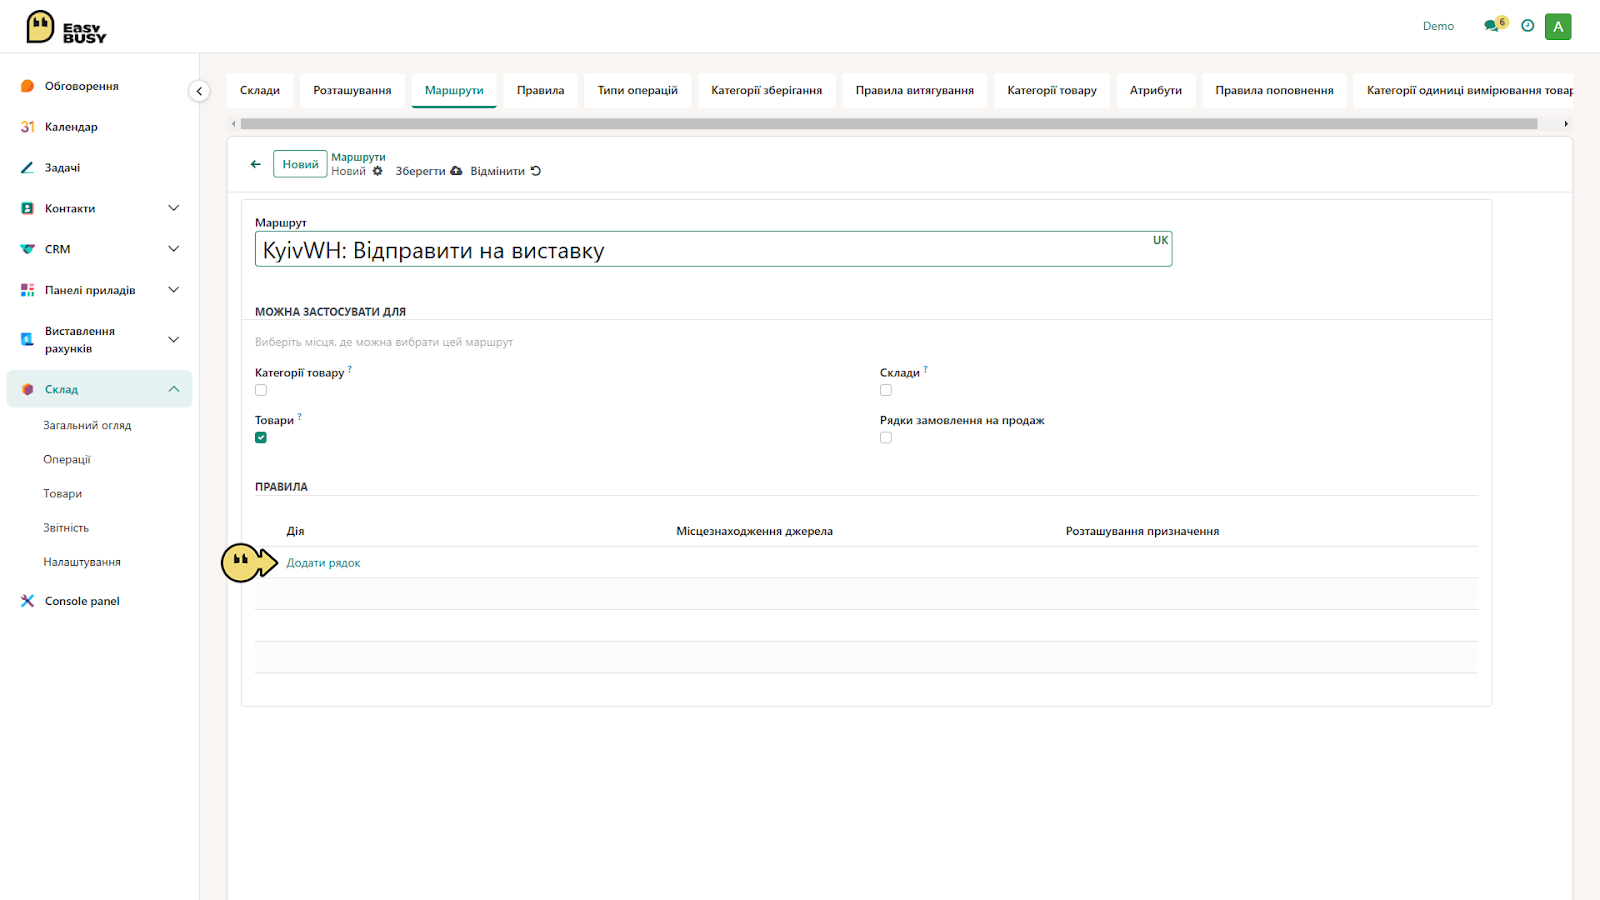The image size is (1600, 900).
Task: Switch to the Правила tab
Action: click(540, 90)
